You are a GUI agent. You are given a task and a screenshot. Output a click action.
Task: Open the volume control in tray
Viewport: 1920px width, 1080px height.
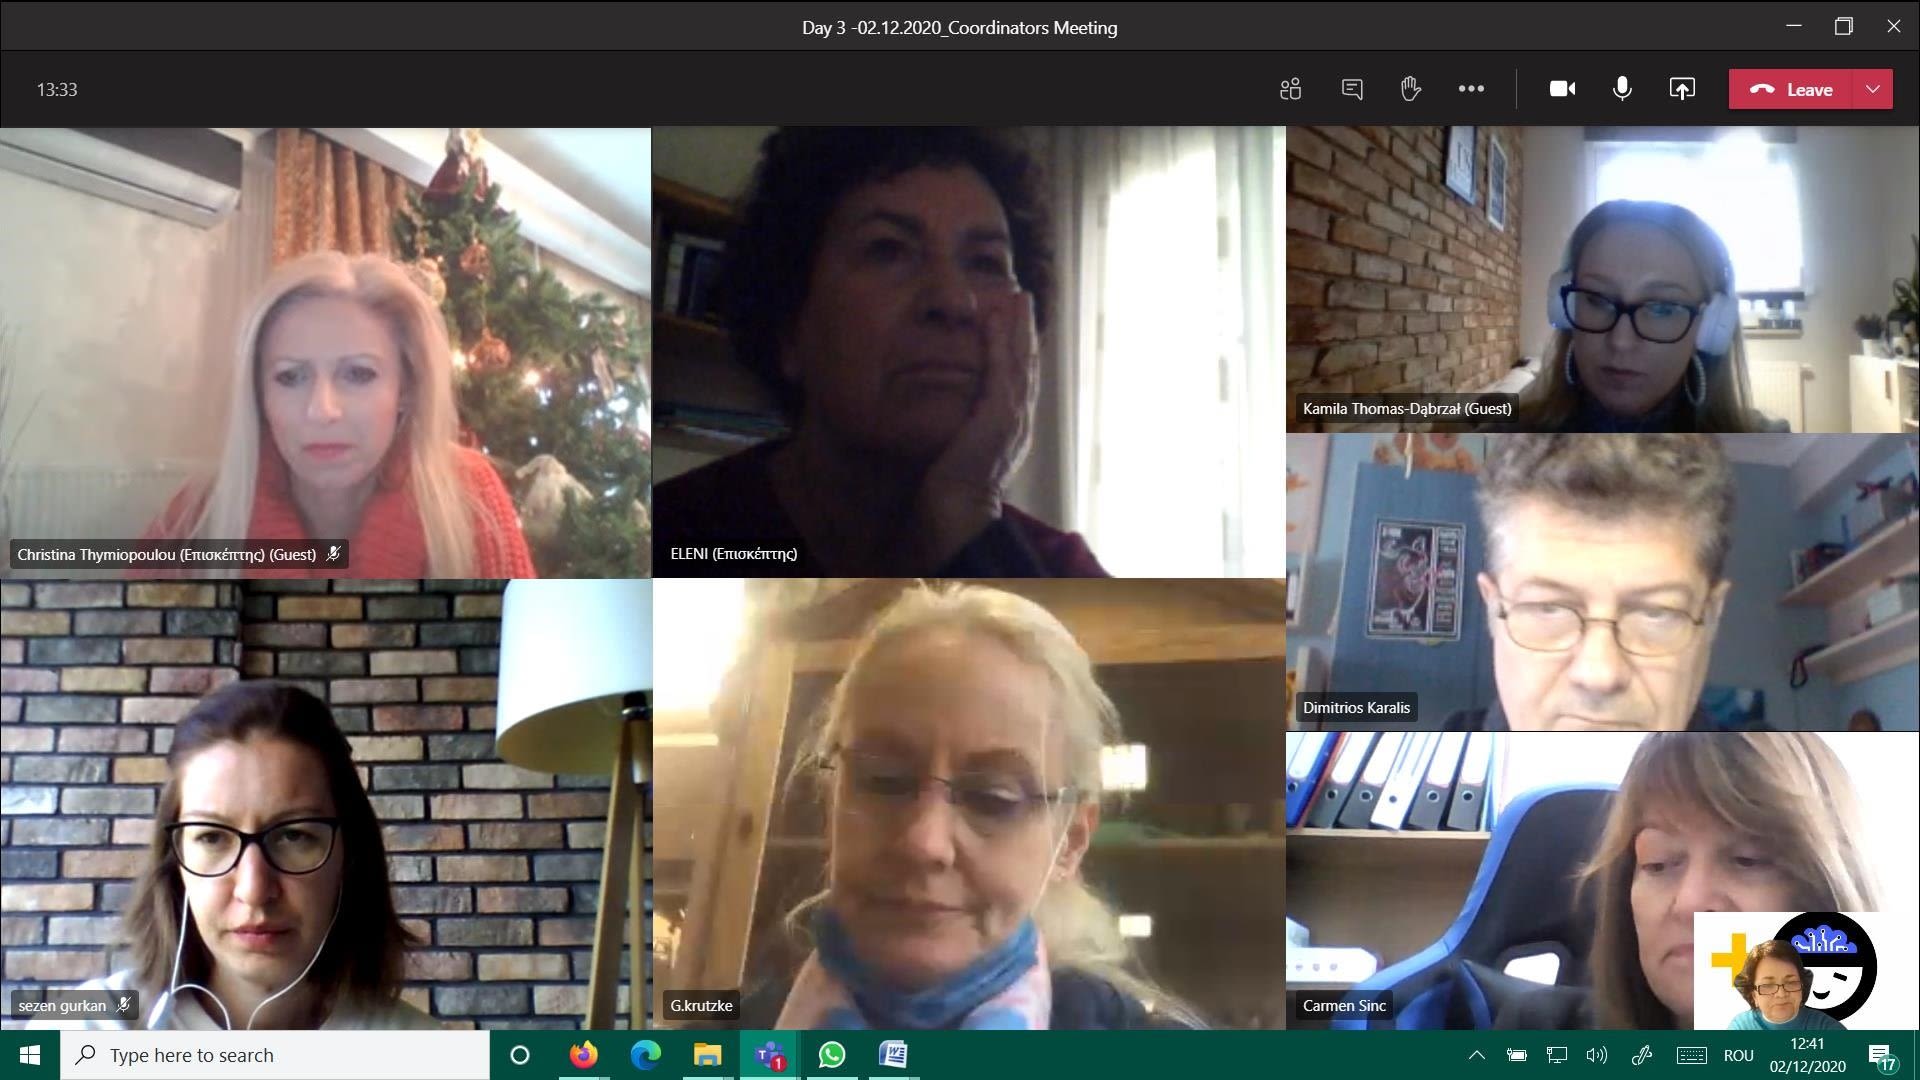(x=1597, y=1055)
